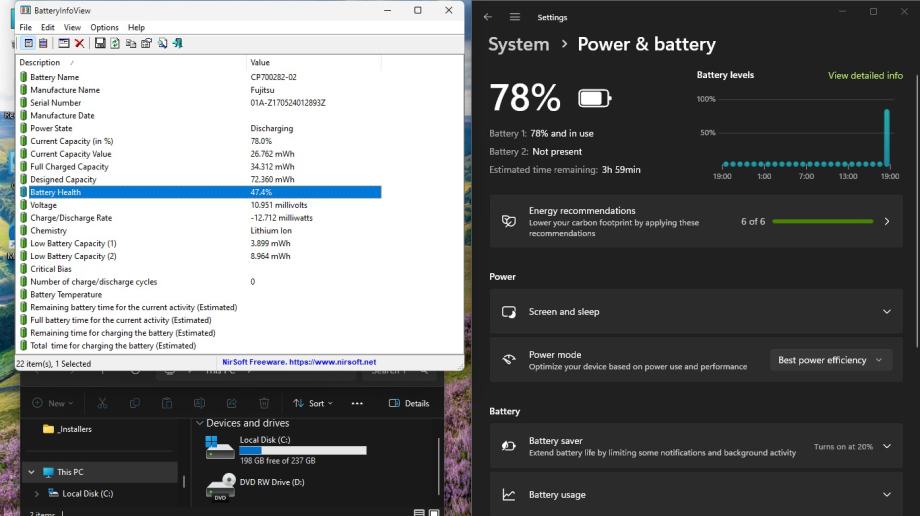Open the NirSoft Freeware website link
This screenshot has width=920, height=516.
[299, 362]
